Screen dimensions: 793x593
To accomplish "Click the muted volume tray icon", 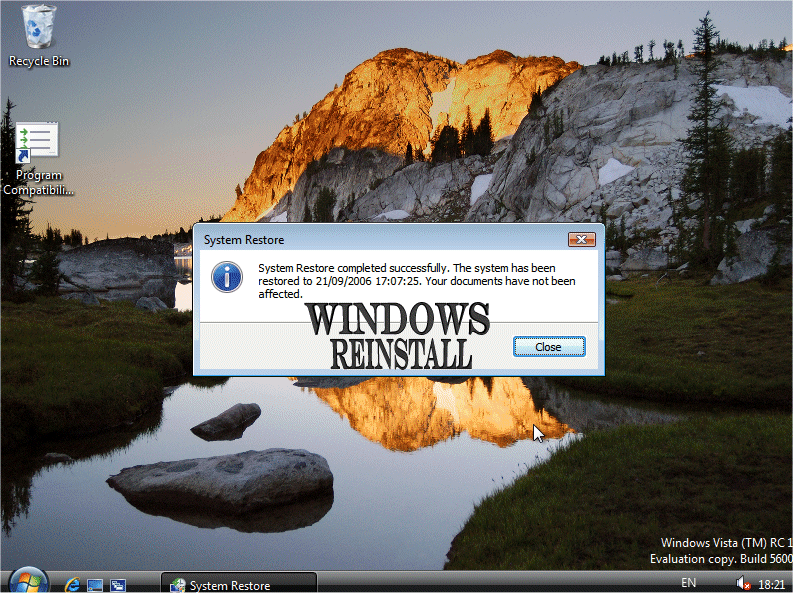I will point(743,583).
